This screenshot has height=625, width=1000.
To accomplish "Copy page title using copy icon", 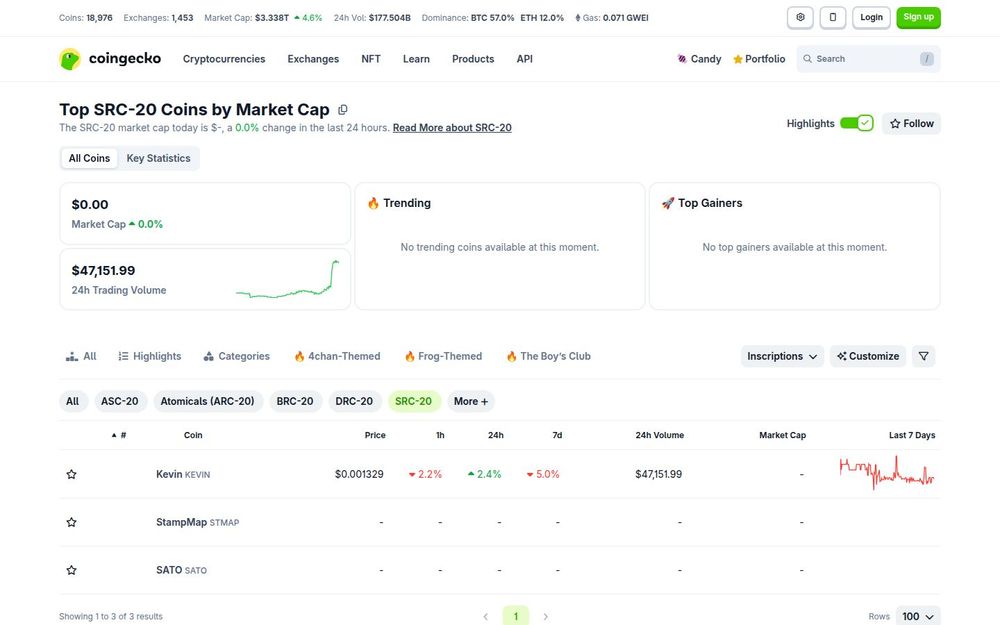I will [342, 110].
